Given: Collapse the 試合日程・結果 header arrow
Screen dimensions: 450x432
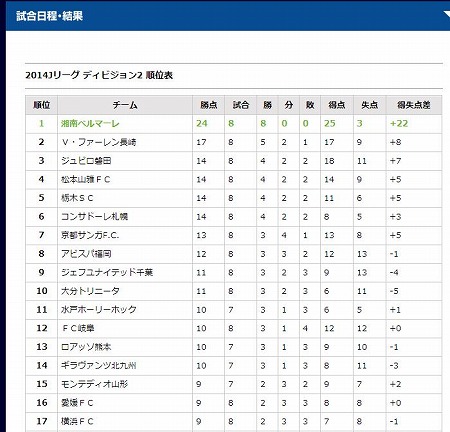Looking at the screenshot, I should 446,14.
